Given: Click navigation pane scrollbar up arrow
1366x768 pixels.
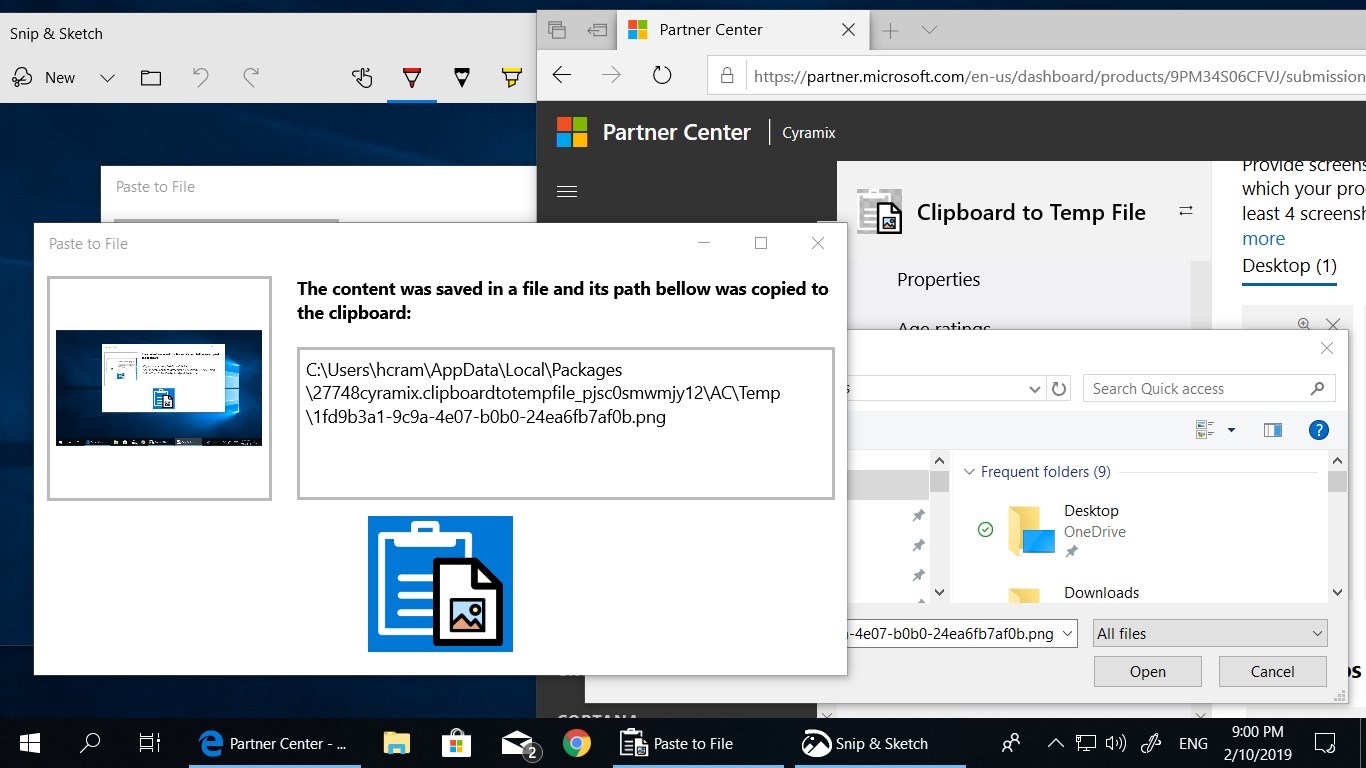Looking at the screenshot, I should point(939,461).
